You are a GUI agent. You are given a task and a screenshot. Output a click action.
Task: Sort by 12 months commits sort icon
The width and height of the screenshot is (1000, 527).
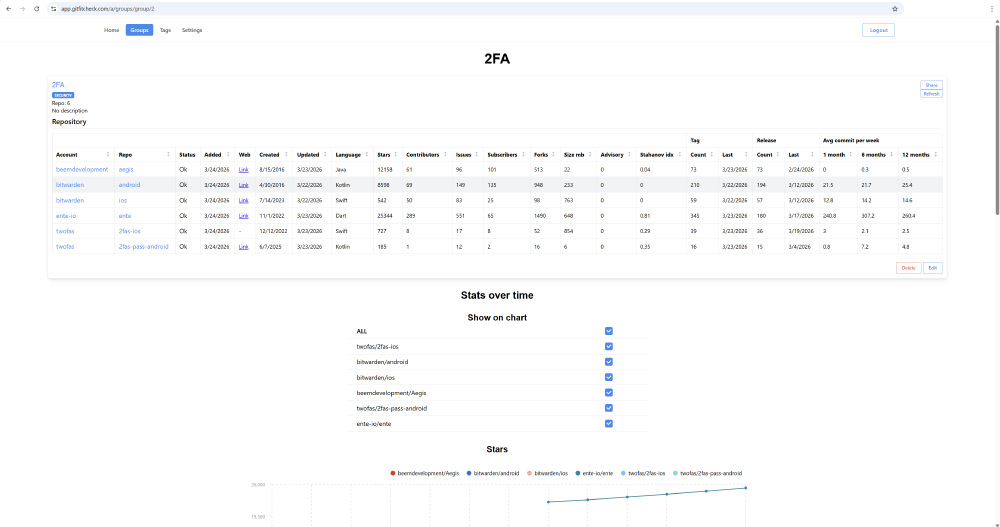coord(936,154)
